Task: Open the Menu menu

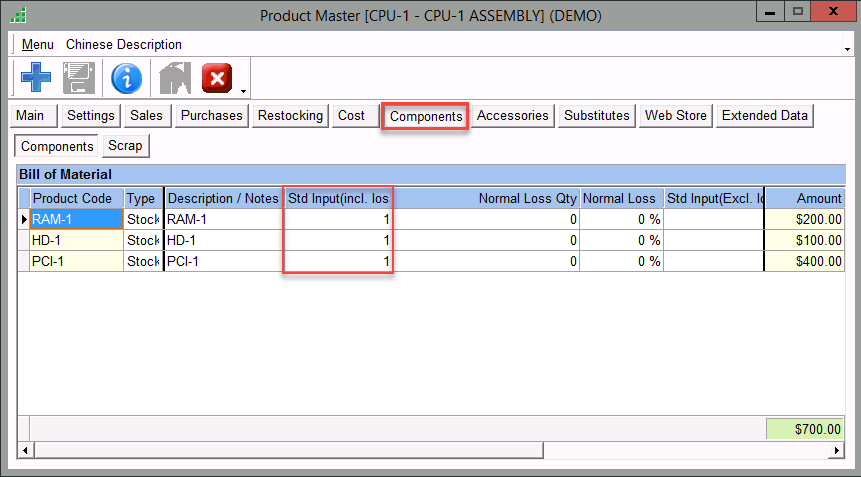Action: [x=38, y=45]
